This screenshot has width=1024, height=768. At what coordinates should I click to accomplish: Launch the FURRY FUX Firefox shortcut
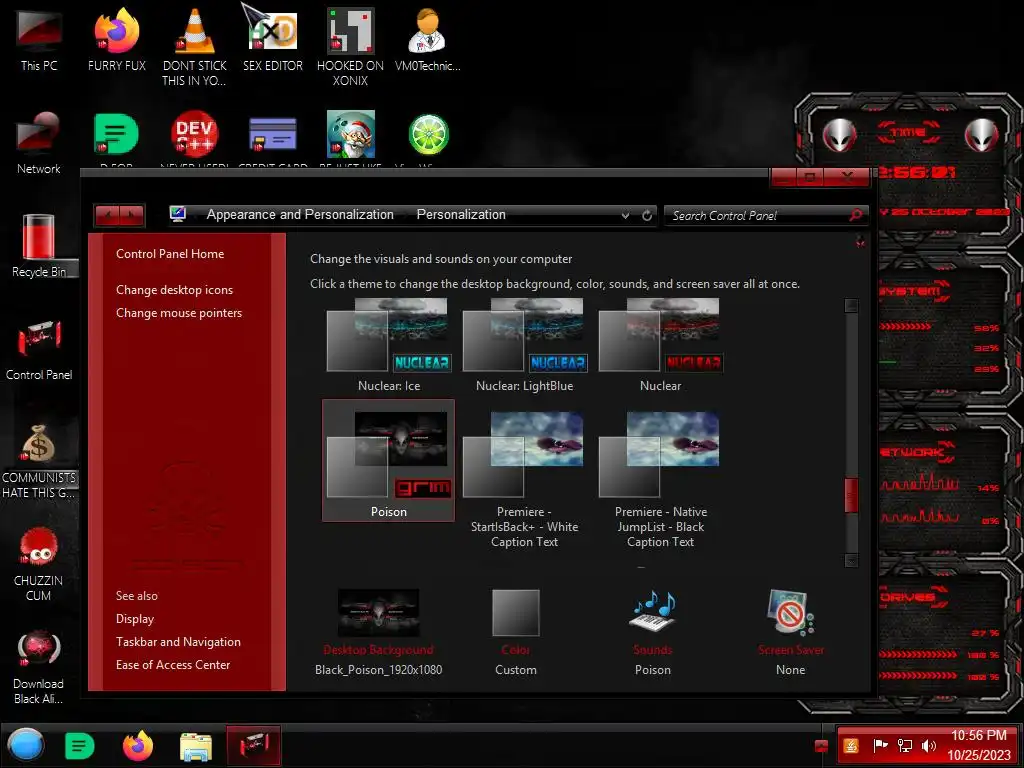coord(116,40)
